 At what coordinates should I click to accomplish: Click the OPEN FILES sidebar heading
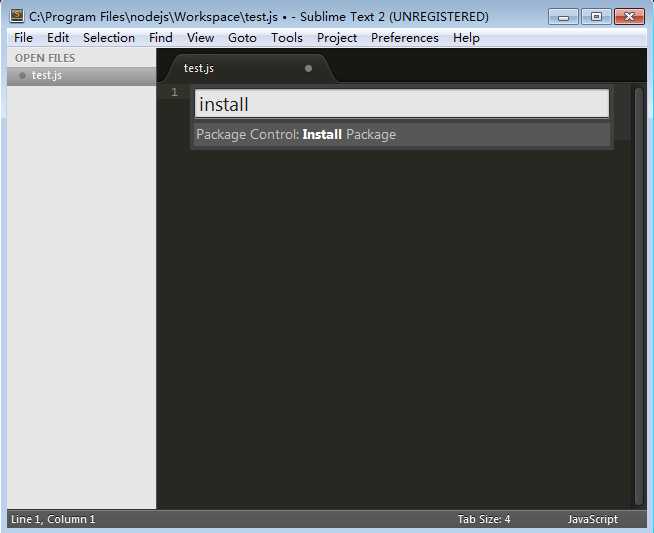click(x=45, y=58)
